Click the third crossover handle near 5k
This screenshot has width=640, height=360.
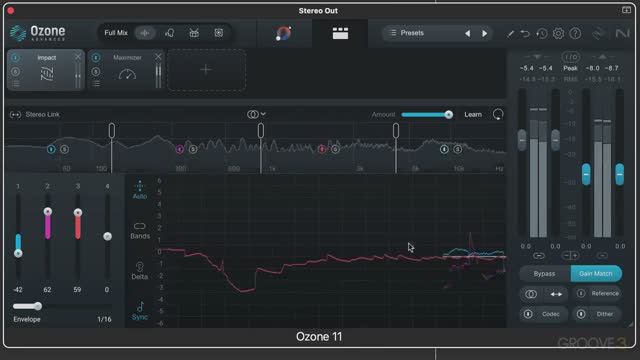tap(396, 131)
